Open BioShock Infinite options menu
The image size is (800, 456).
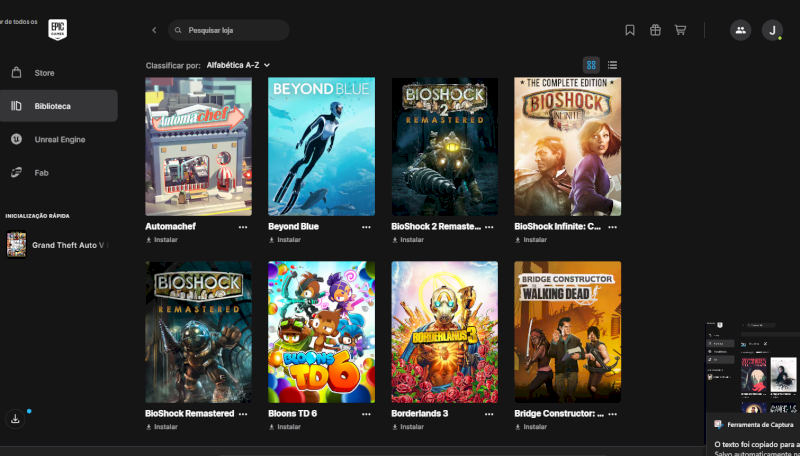pos(613,227)
